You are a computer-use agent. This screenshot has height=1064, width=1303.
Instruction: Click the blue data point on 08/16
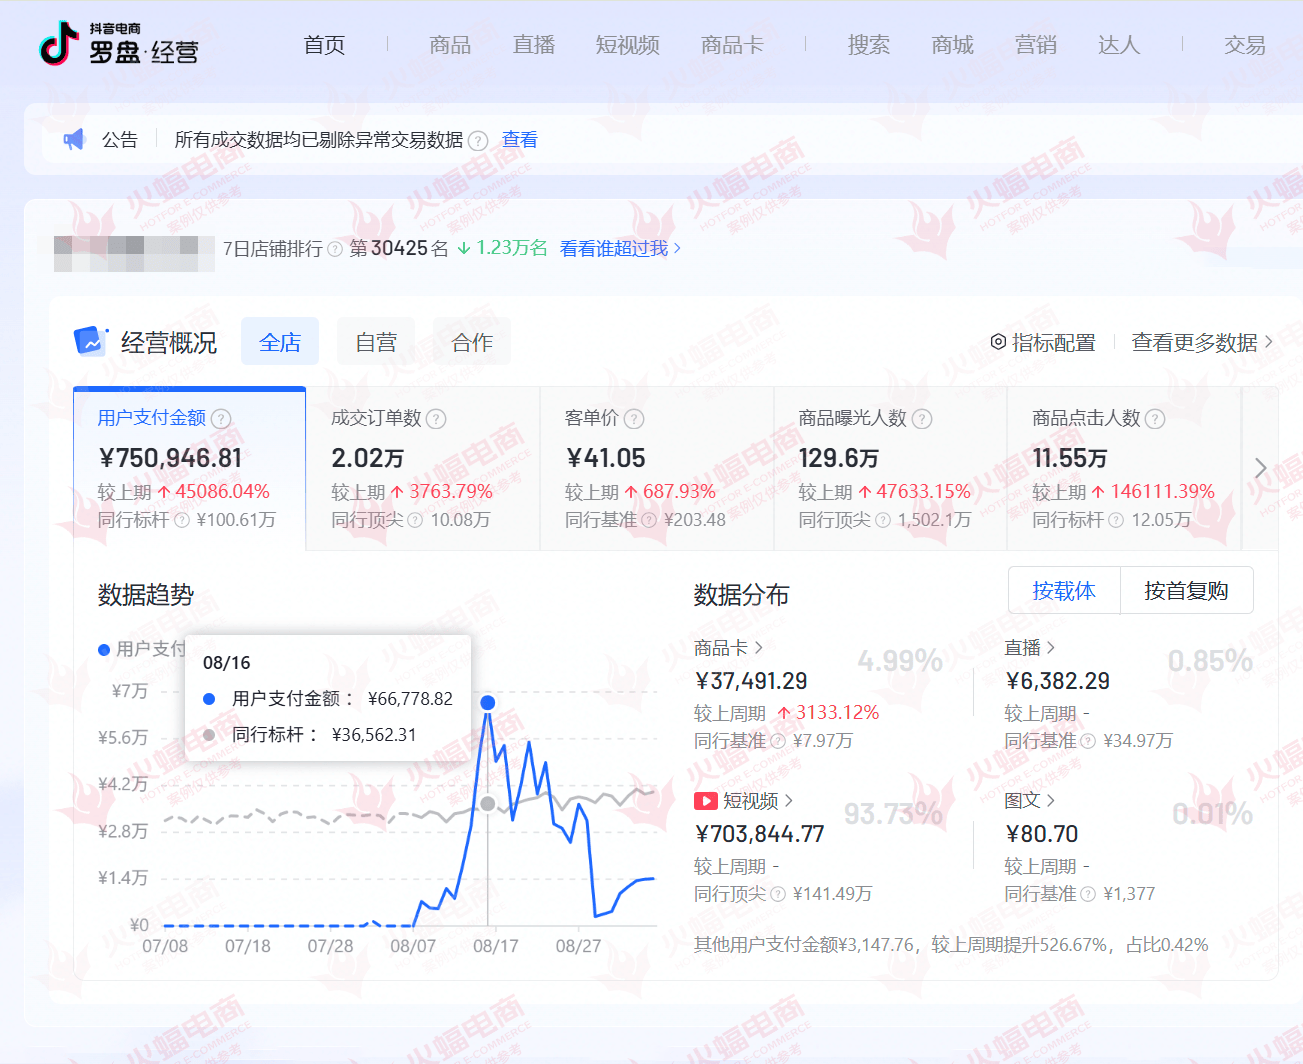click(x=488, y=703)
